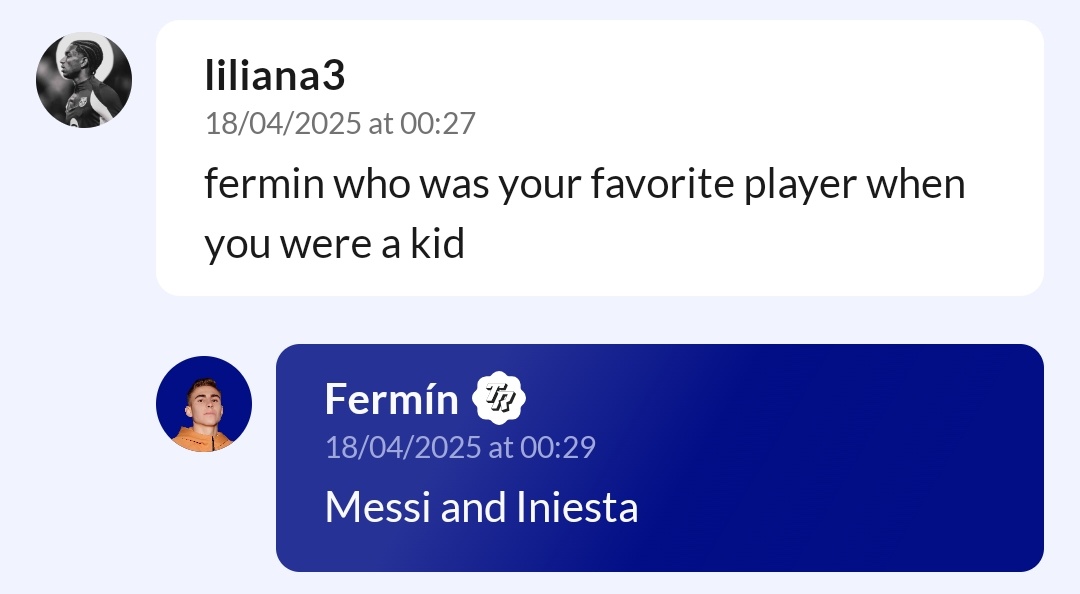This screenshot has height=594, width=1080.
Task: Open the liliana3 username link
Action: click(x=275, y=76)
